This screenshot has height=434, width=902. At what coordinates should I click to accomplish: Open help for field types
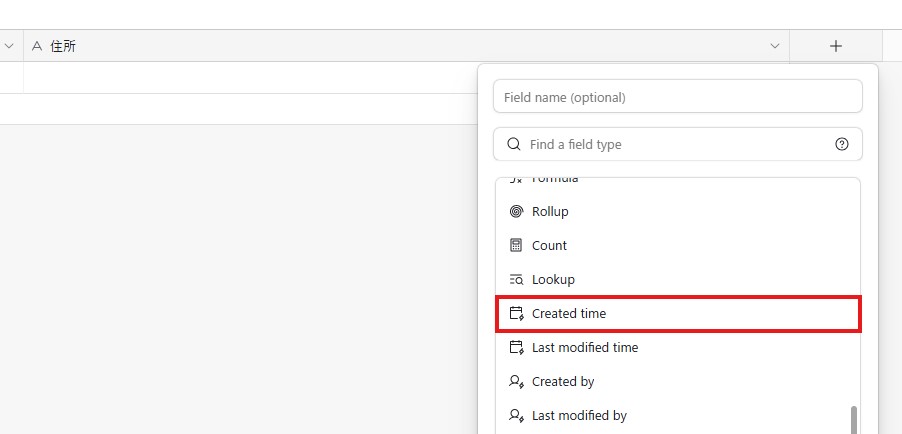pyautogui.click(x=842, y=144)
